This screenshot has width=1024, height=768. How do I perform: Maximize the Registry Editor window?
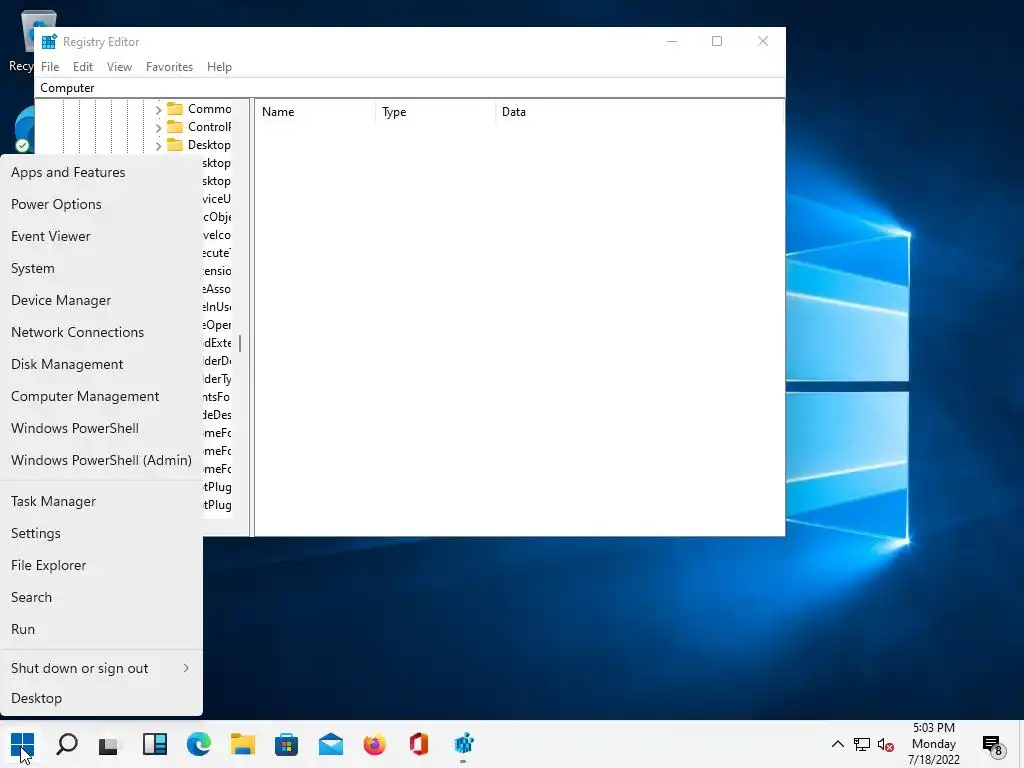coord(717,41)
